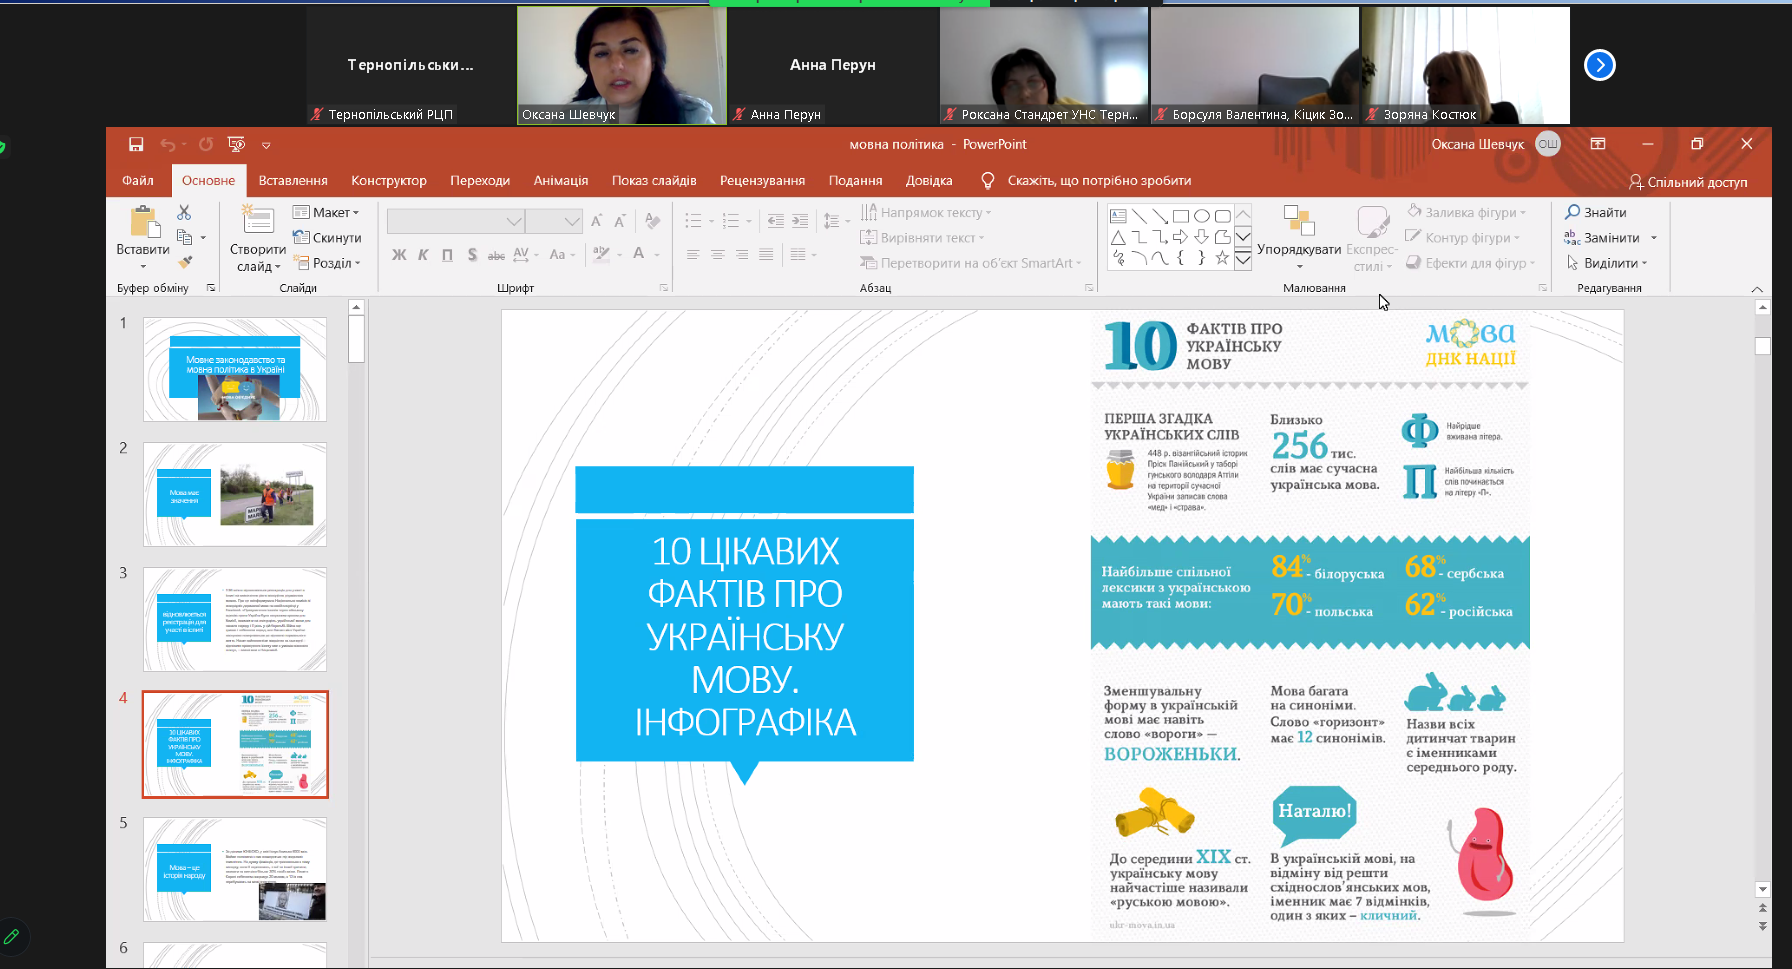This screenshot has height=969, width=1792.
Task: Select the rectangle shape in shapes gallery
Action: [x=1181, y=216]
